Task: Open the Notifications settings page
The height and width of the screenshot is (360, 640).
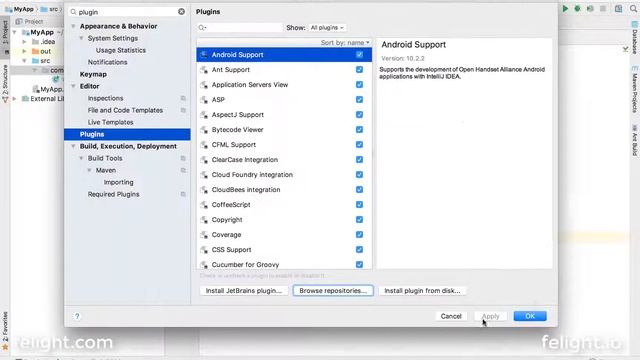Action: [x=107, y=62]
